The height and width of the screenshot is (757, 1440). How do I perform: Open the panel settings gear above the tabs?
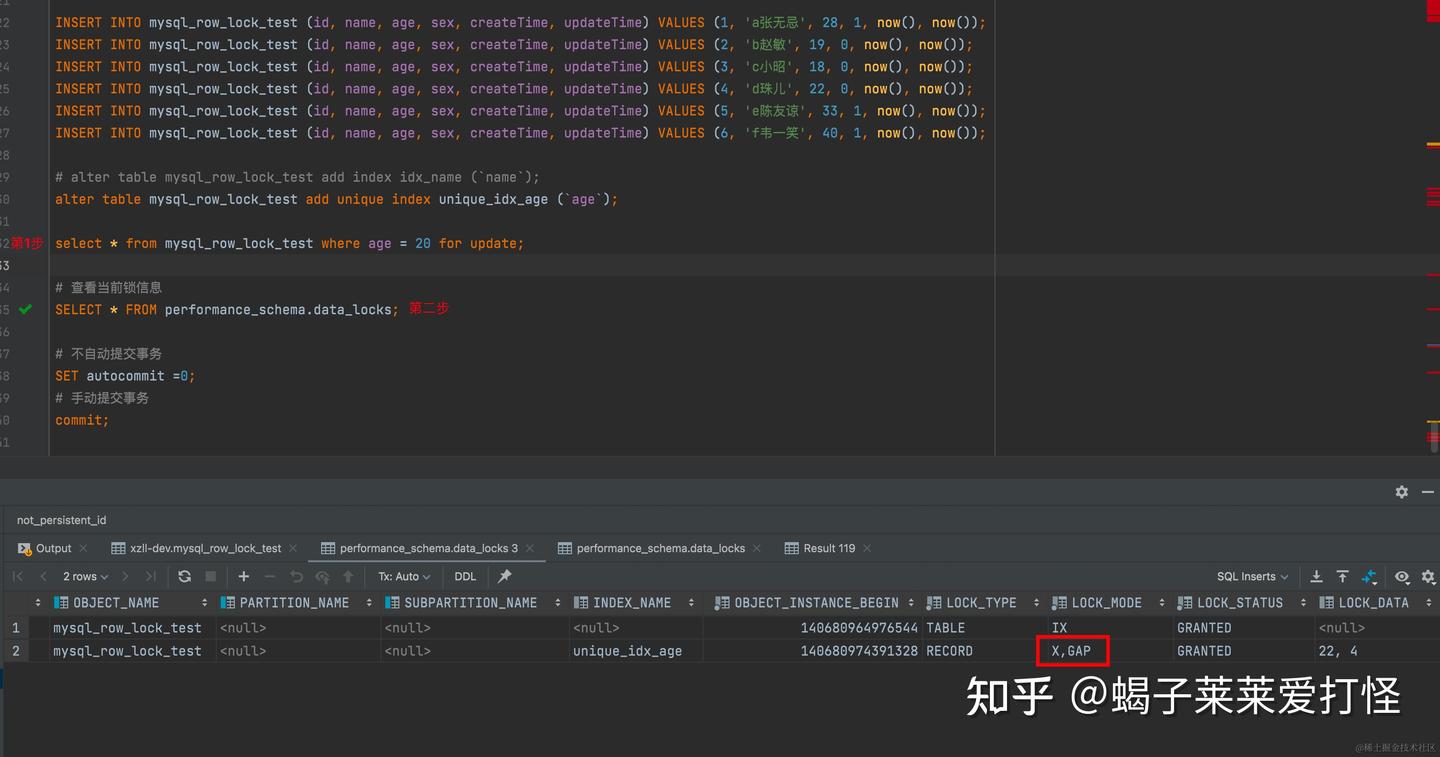pyautogui.click(x=1401, y=492)
